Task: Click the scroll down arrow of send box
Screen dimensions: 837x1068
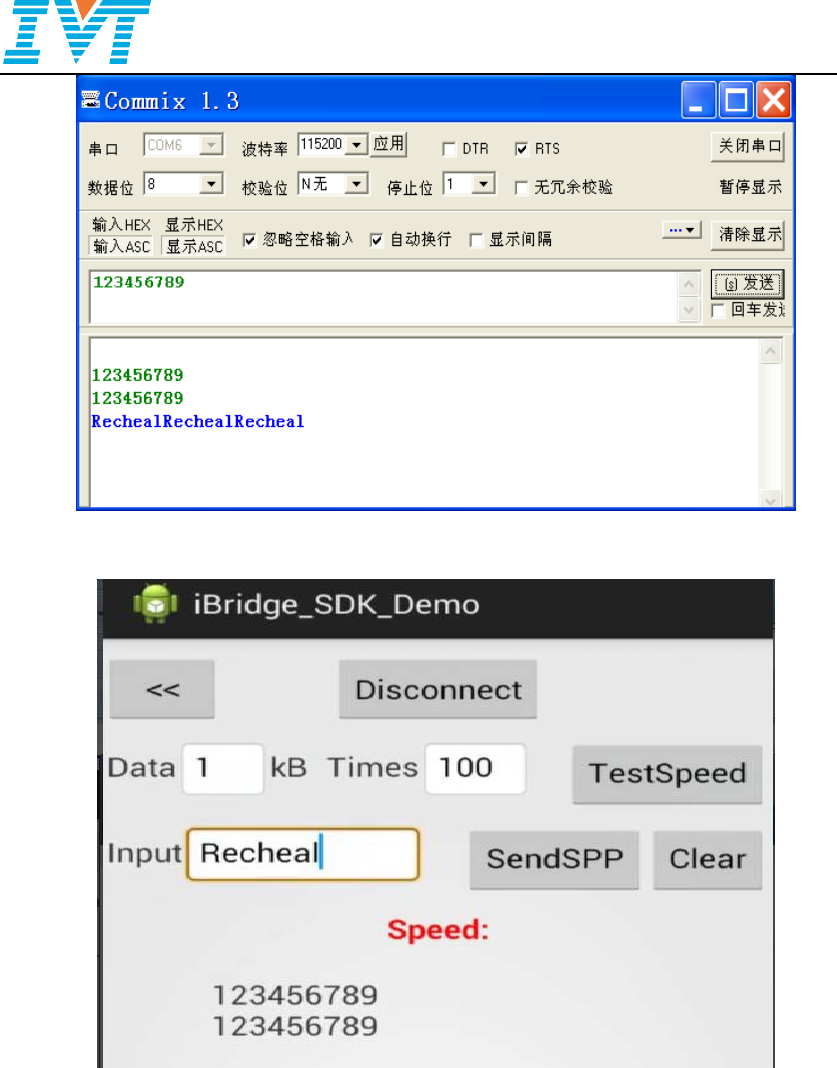Action: coord(689,311)
